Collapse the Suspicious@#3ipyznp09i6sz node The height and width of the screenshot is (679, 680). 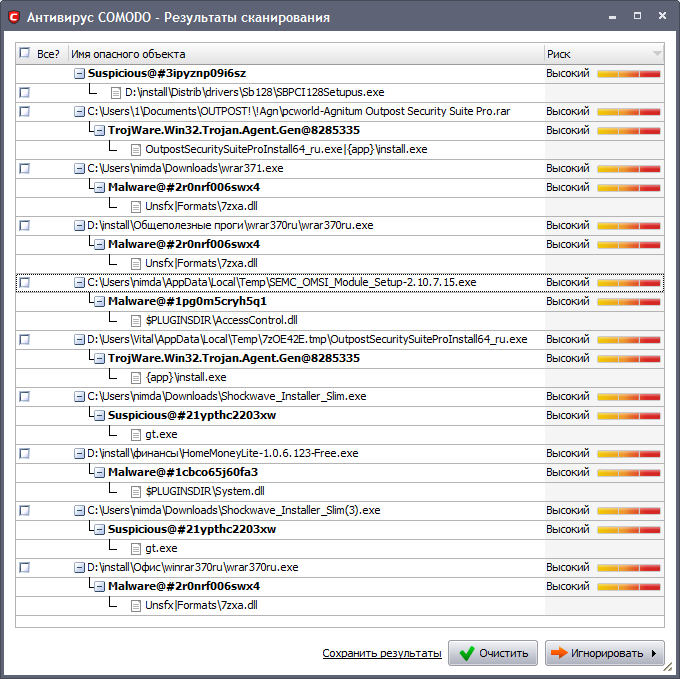coord(79,73)
